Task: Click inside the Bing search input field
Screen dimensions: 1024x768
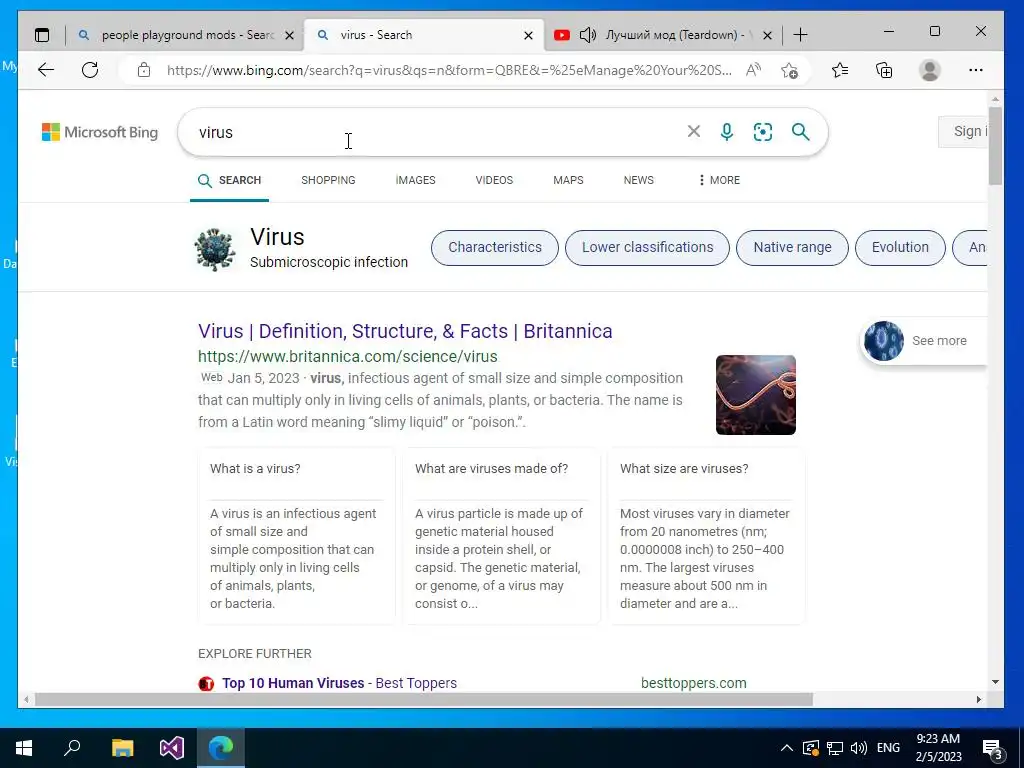Action: (438, 132)
